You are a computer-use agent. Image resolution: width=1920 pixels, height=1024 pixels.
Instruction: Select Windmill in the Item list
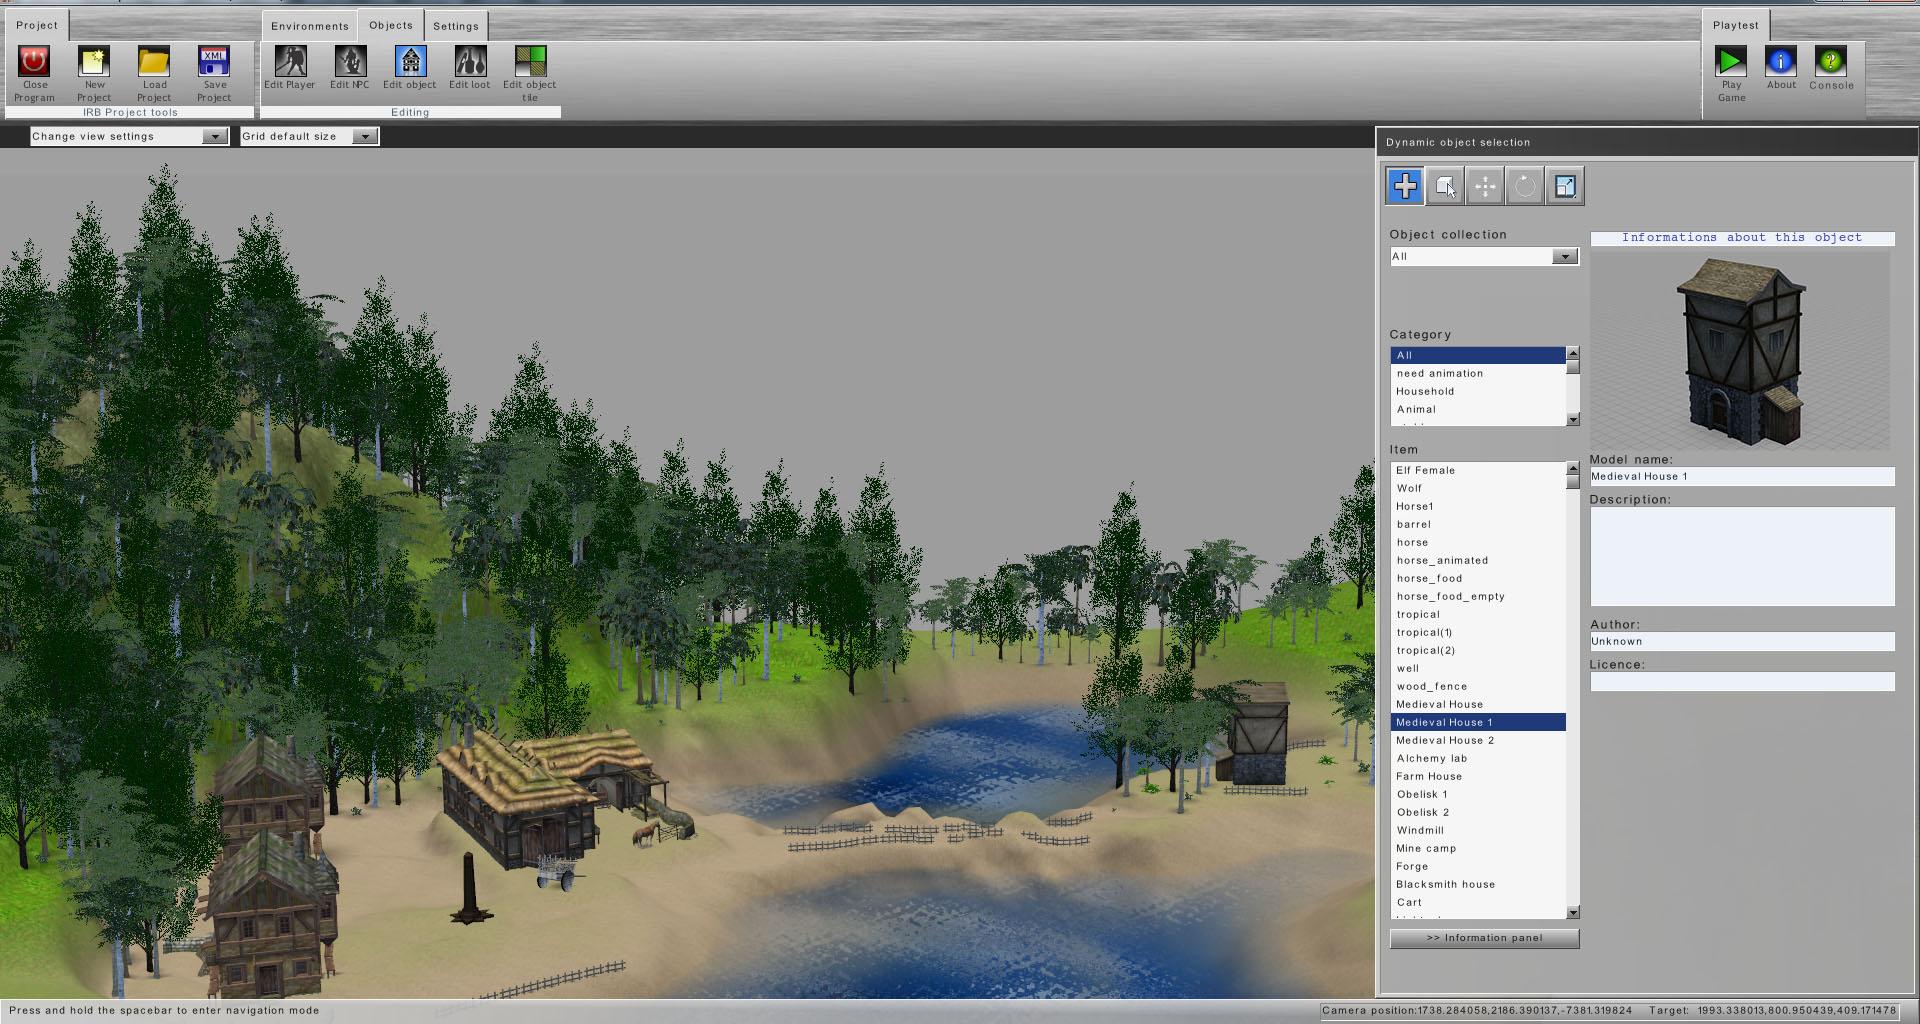pos(1420,830)
